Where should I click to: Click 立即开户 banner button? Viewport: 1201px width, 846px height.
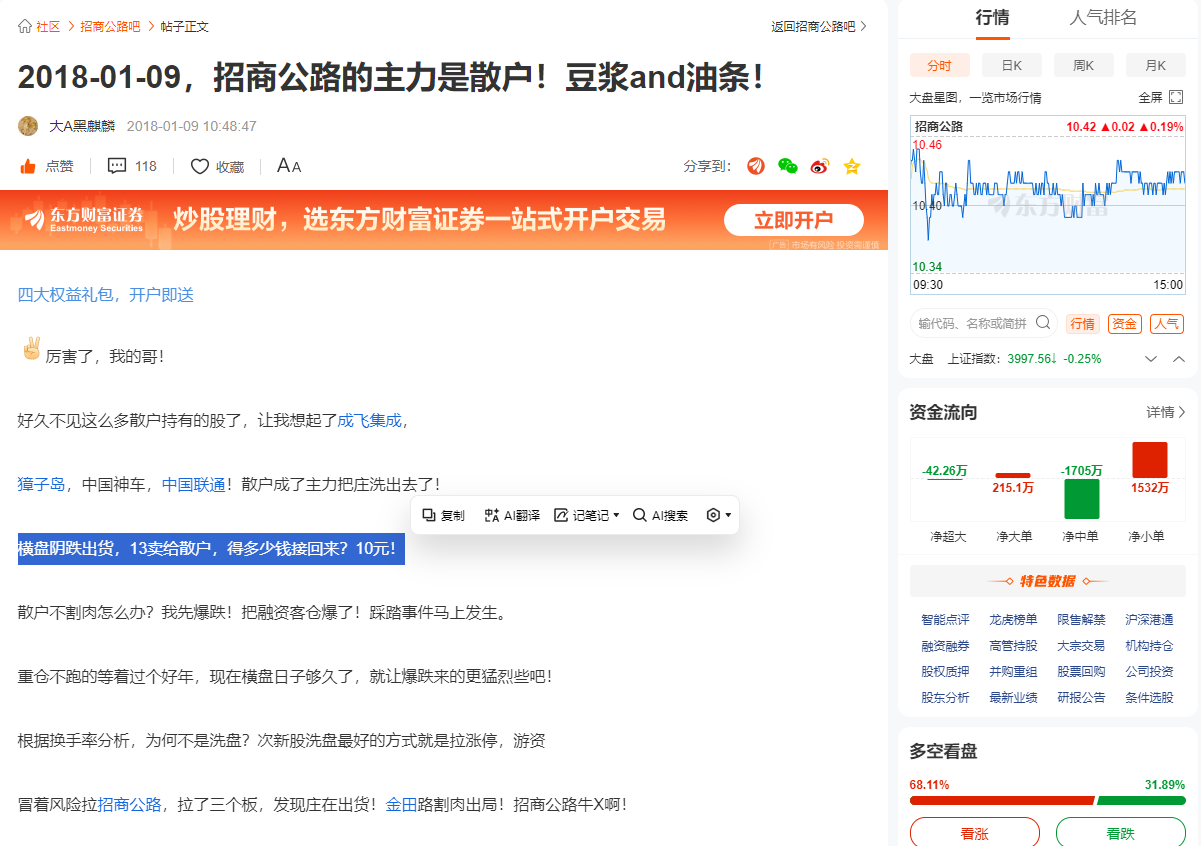click(x=794, y=220)
